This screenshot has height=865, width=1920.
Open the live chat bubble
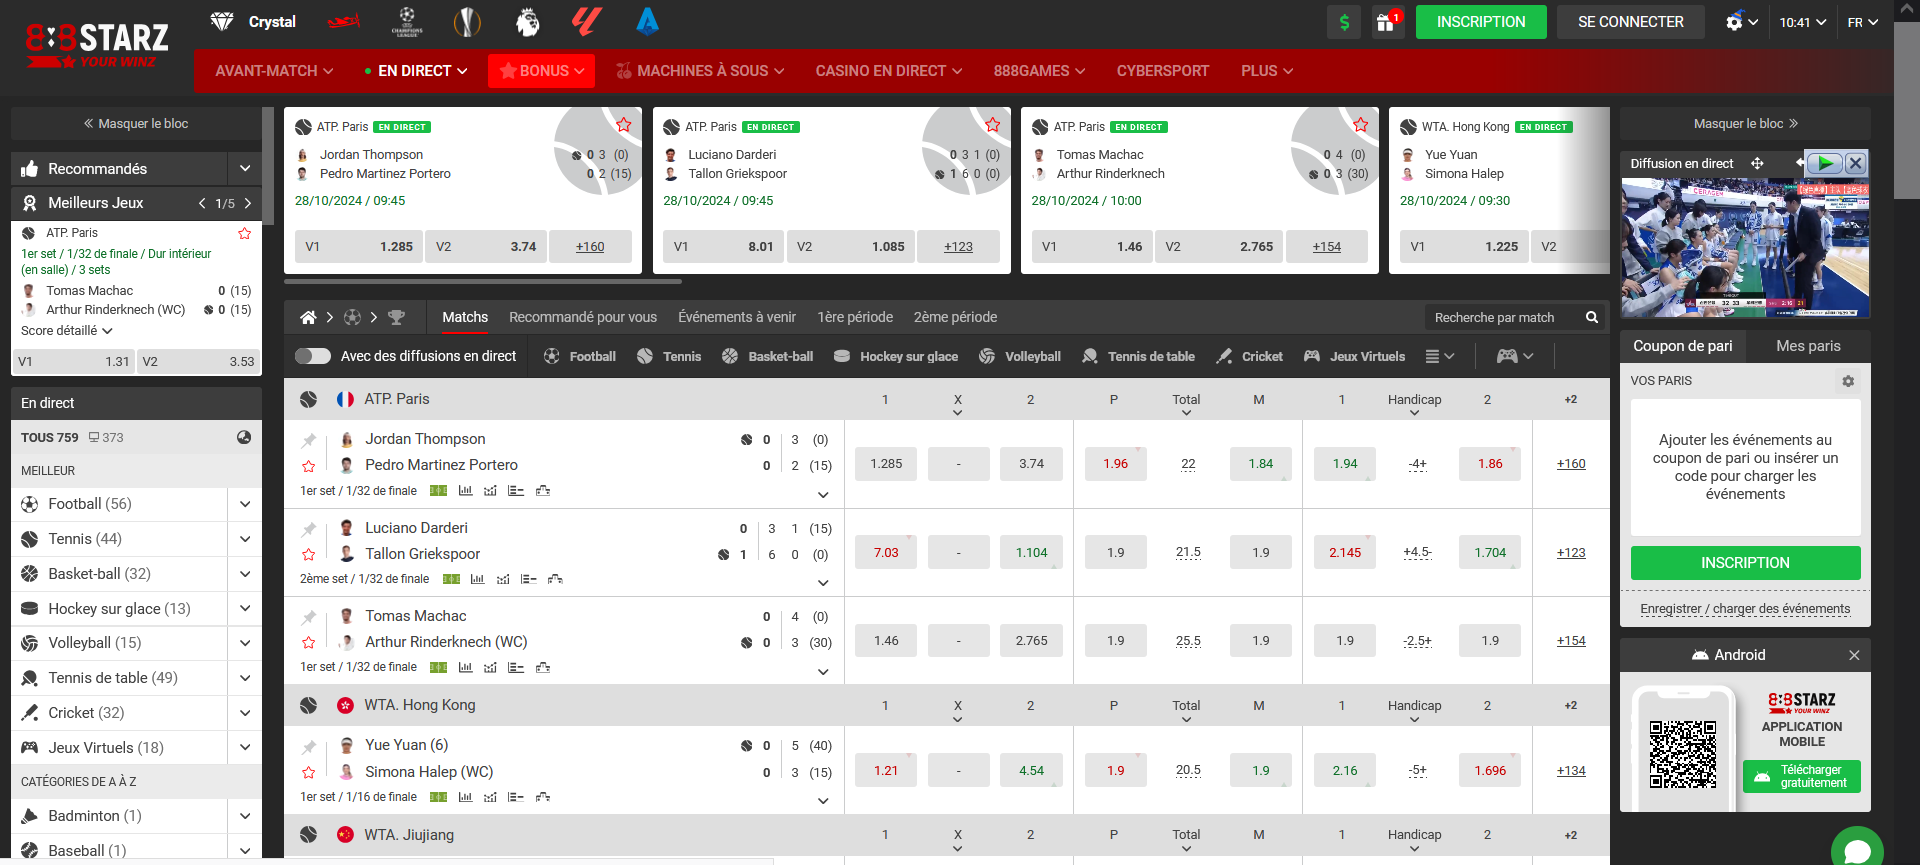coord(1857,850)
